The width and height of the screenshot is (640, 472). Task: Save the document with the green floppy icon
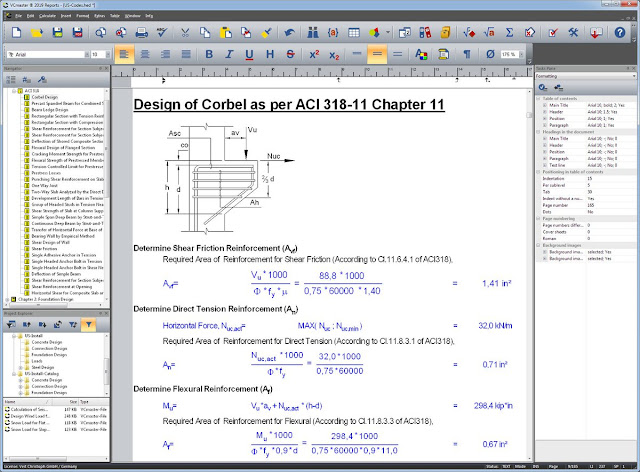point(58,32)
